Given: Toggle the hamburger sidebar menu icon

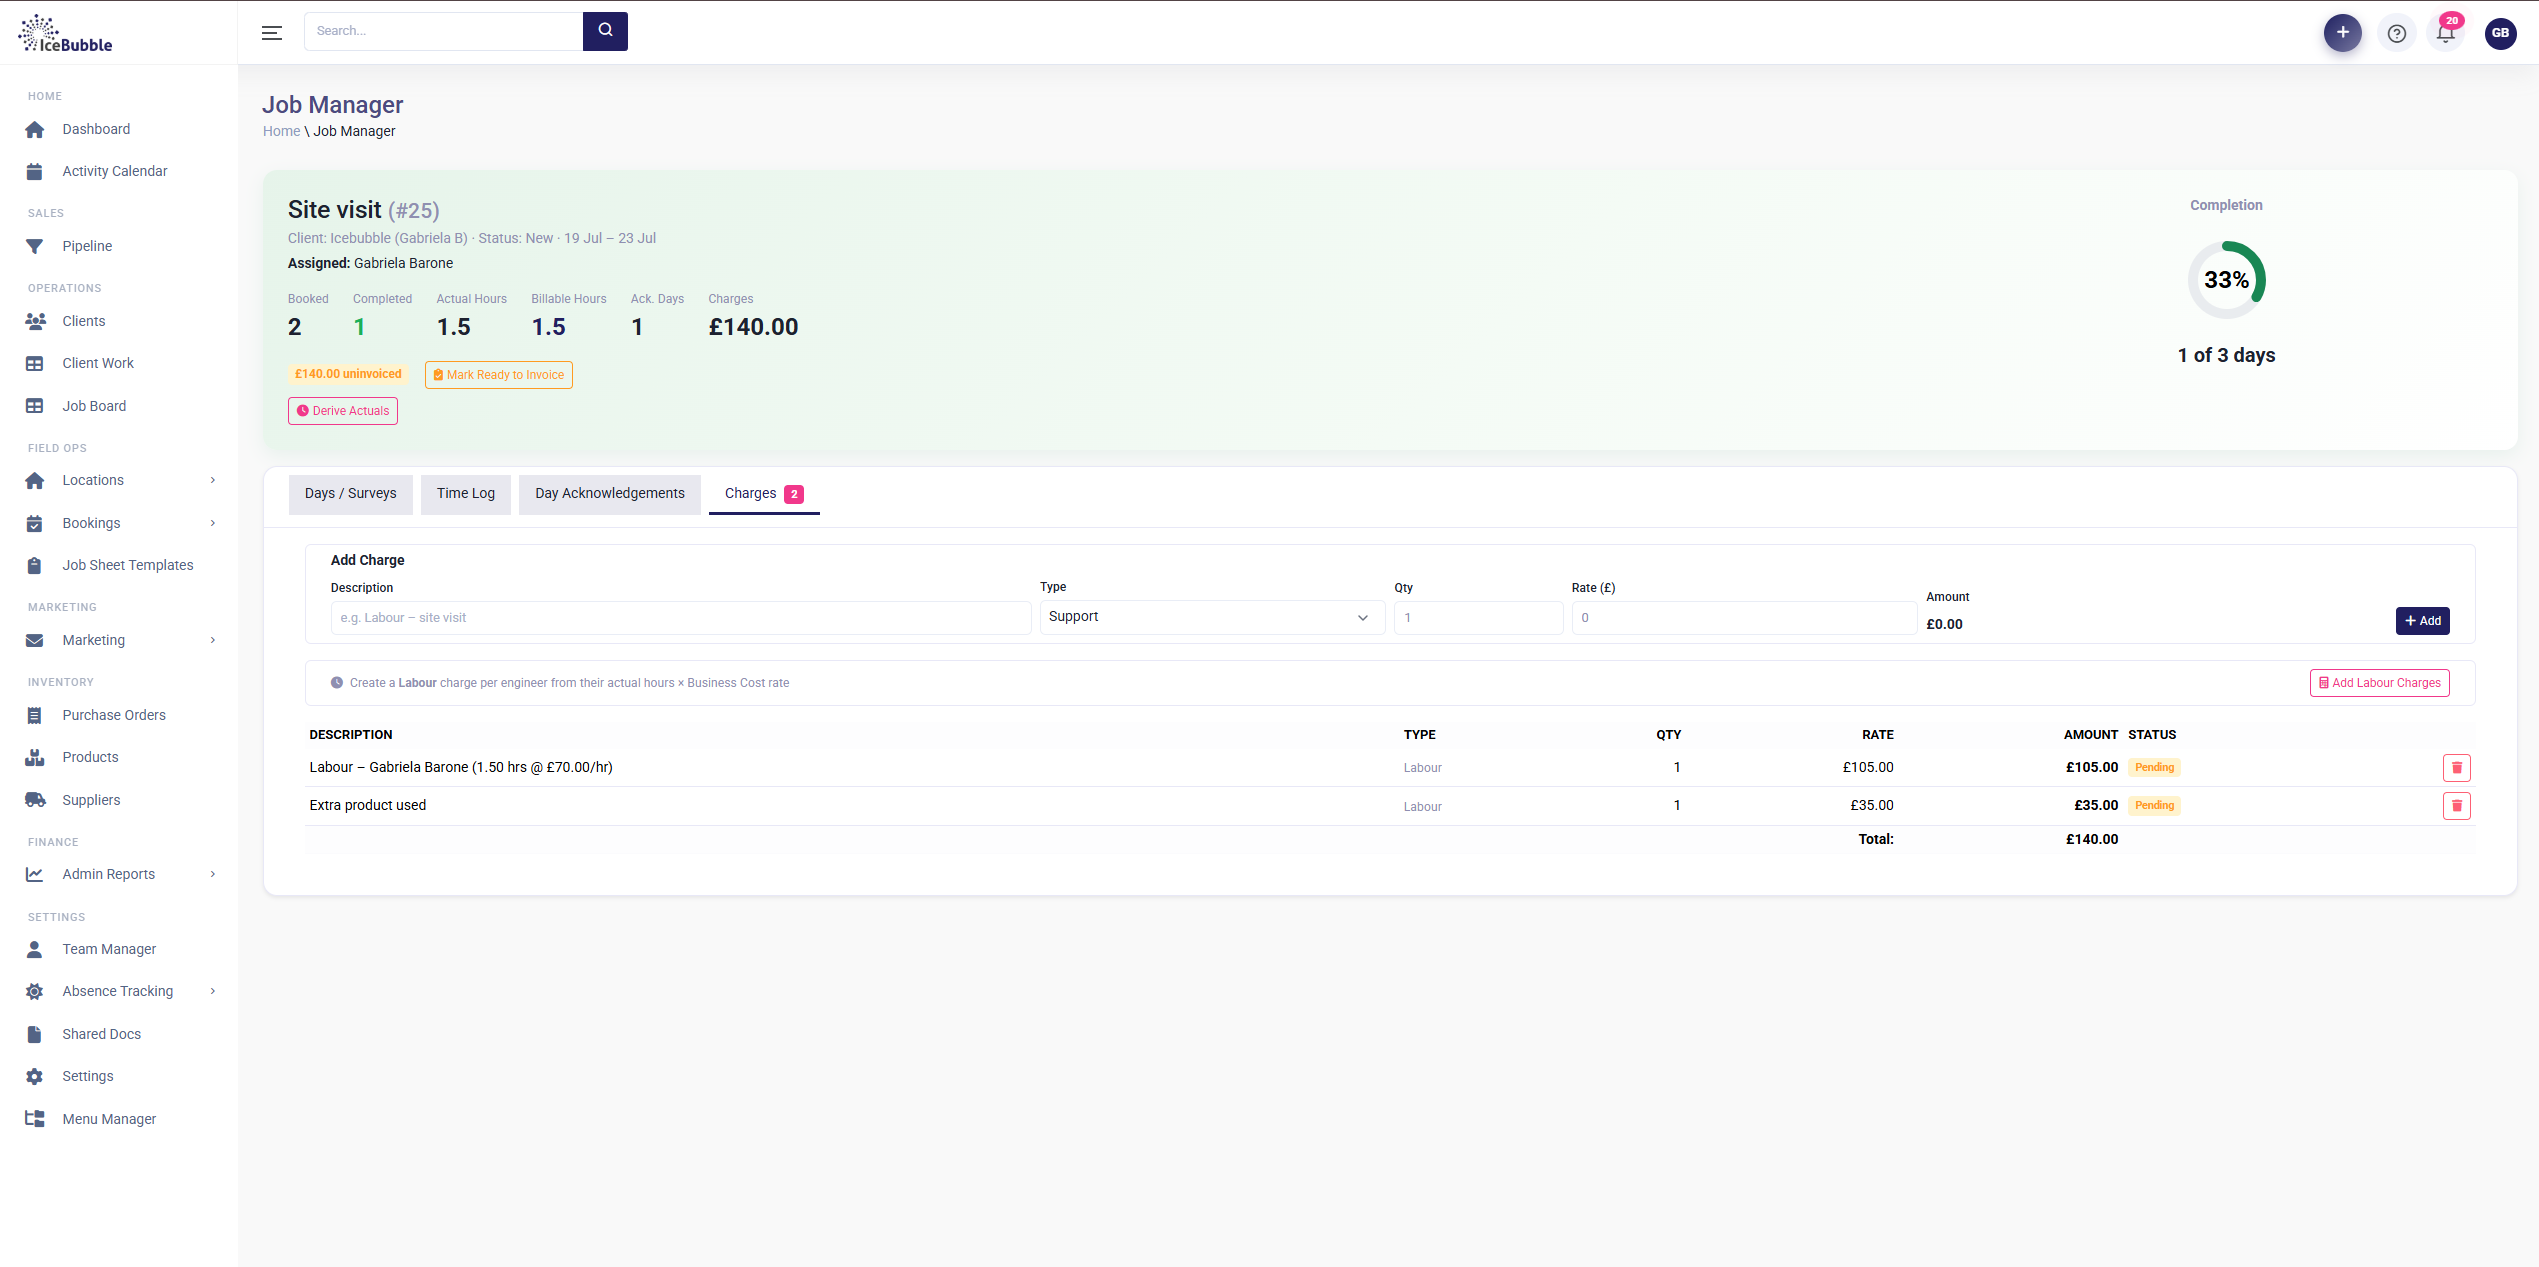Looking at the screenshot, I should [272, 33].
